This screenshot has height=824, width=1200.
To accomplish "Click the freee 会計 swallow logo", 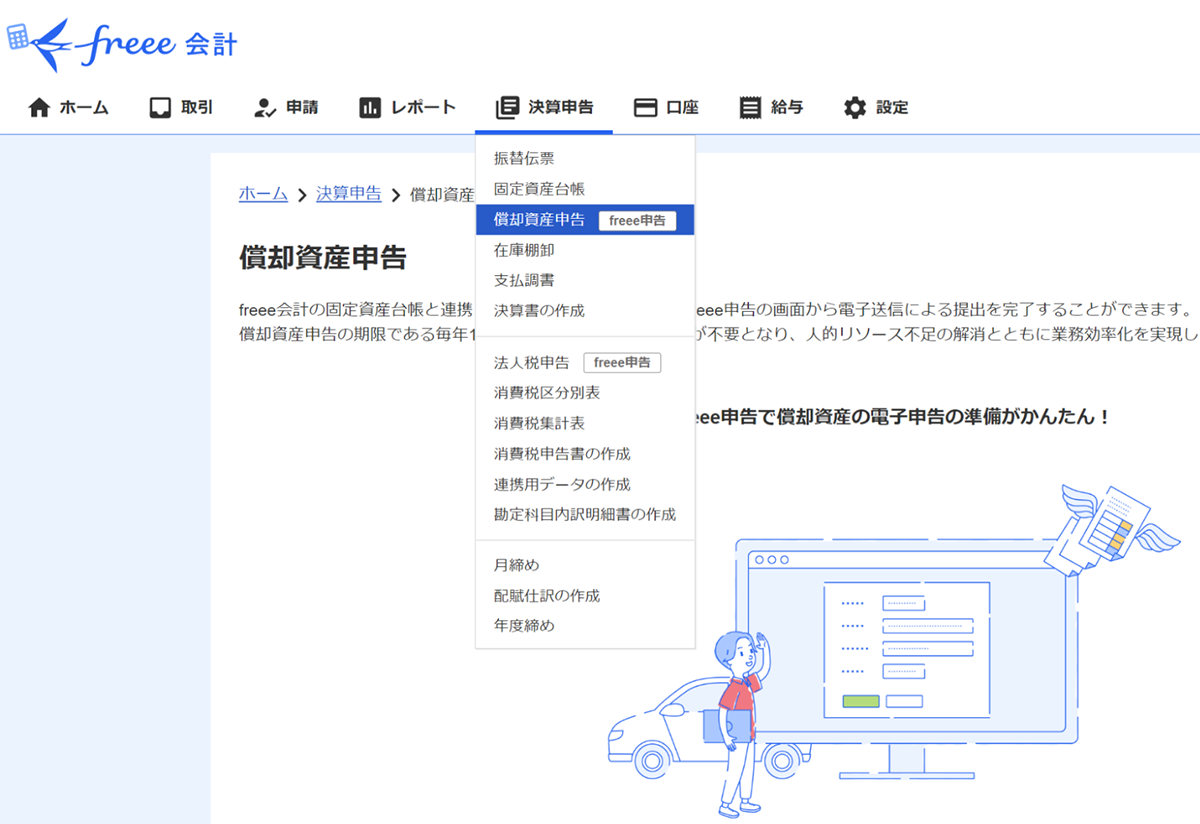I will point(122,43).
